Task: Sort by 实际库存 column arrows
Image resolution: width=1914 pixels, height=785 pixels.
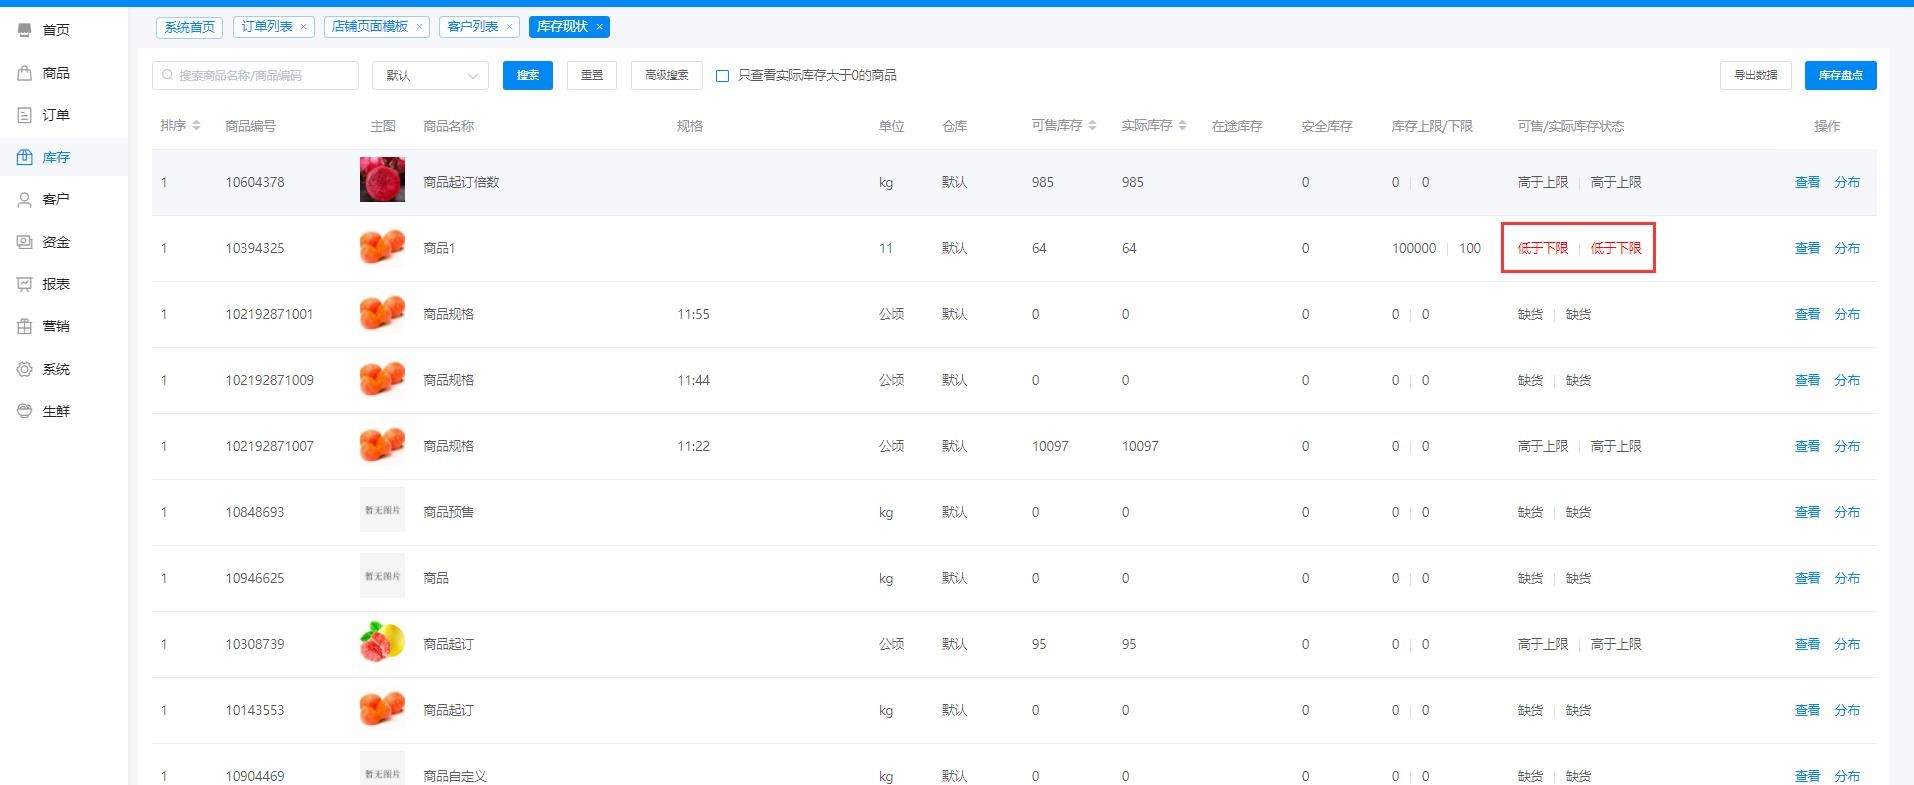Action: [1182, 126]
